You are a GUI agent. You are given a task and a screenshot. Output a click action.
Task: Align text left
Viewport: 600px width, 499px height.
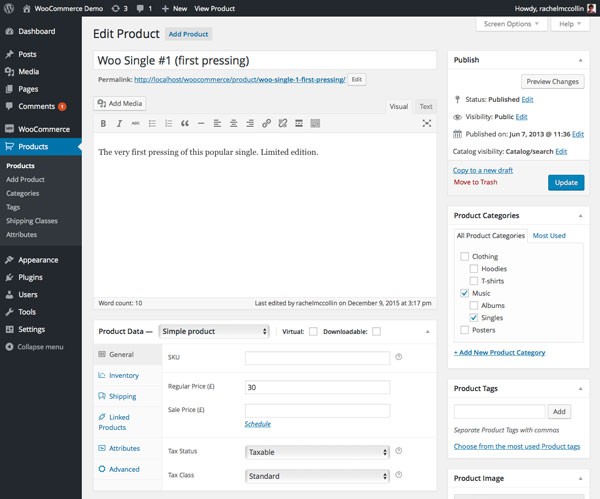tap(217, 123)
